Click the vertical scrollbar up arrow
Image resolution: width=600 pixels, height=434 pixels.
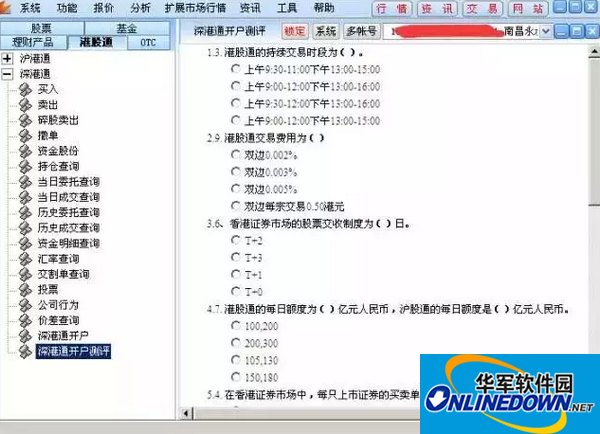[594, 52]
